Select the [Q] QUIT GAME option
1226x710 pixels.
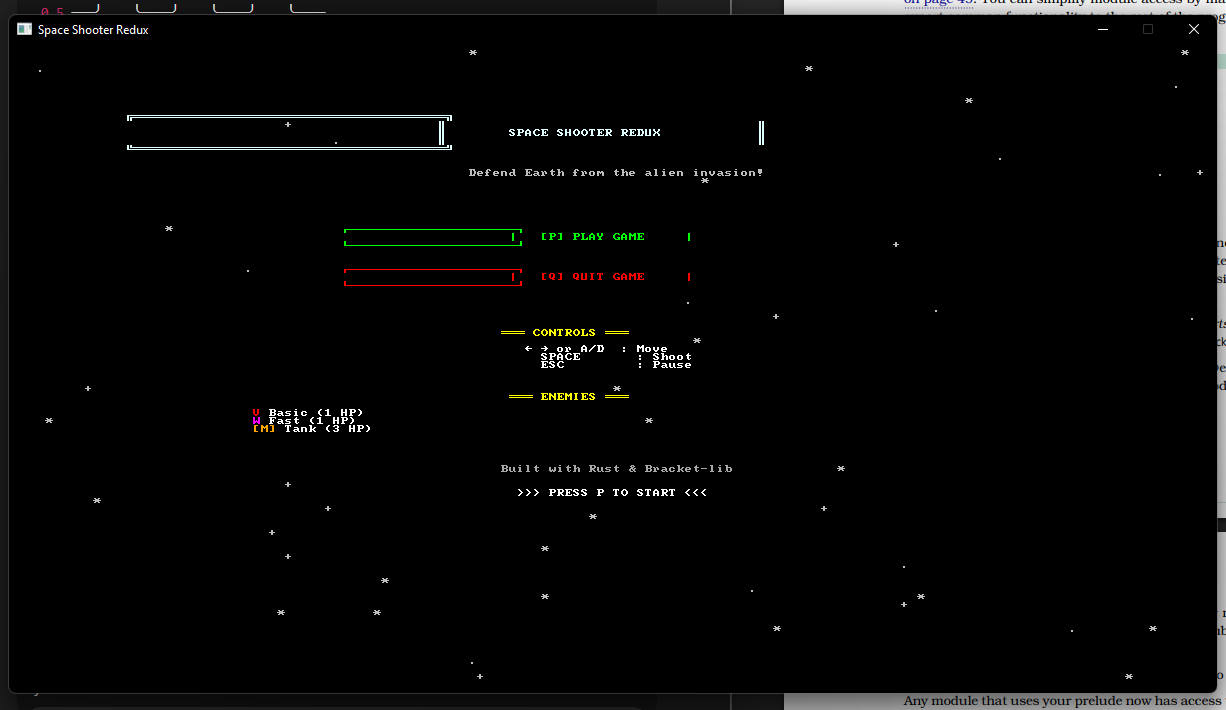point(592,276)
